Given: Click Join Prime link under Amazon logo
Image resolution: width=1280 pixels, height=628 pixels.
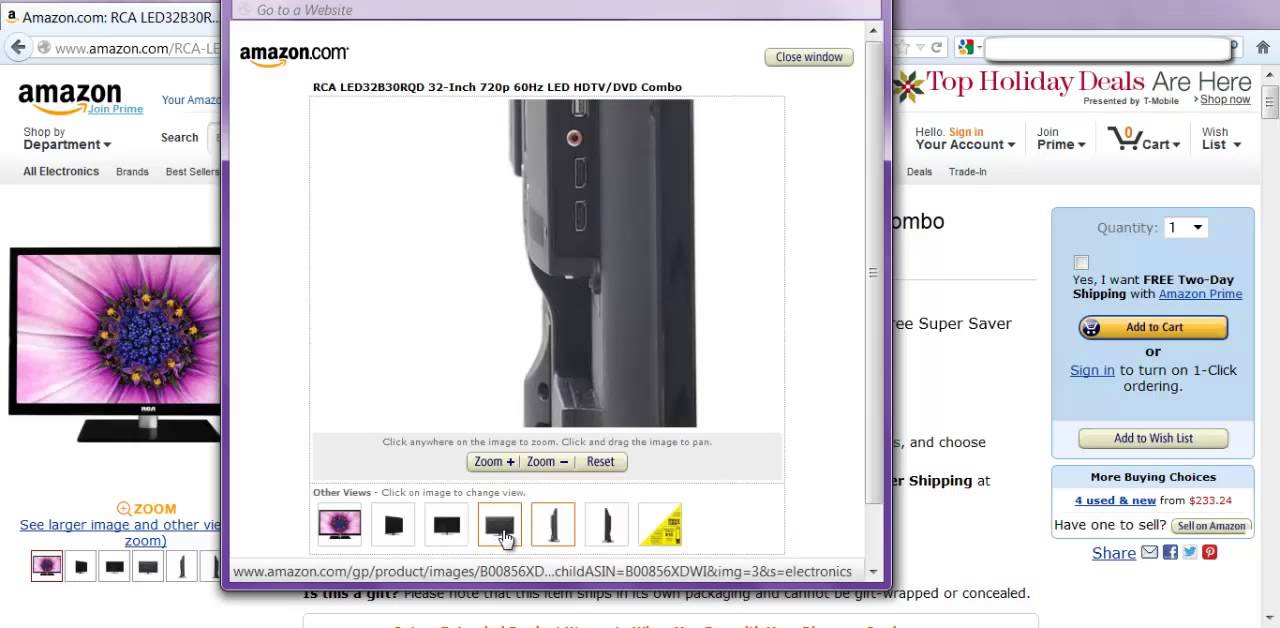Looking at the screenshot, I should (115, 109).
